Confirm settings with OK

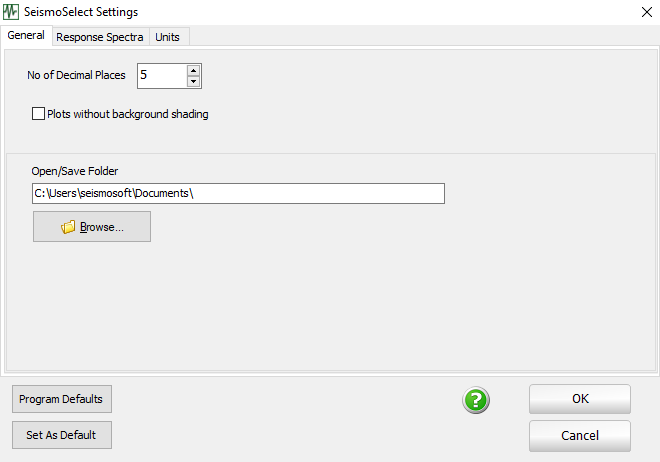(580, 398)
